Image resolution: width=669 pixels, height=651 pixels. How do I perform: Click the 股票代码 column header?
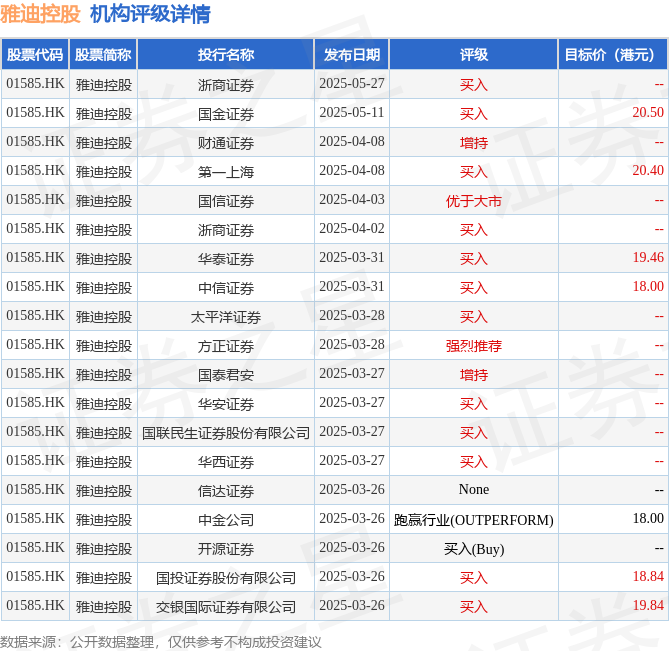pyautogui.click(x=35, y=55)
